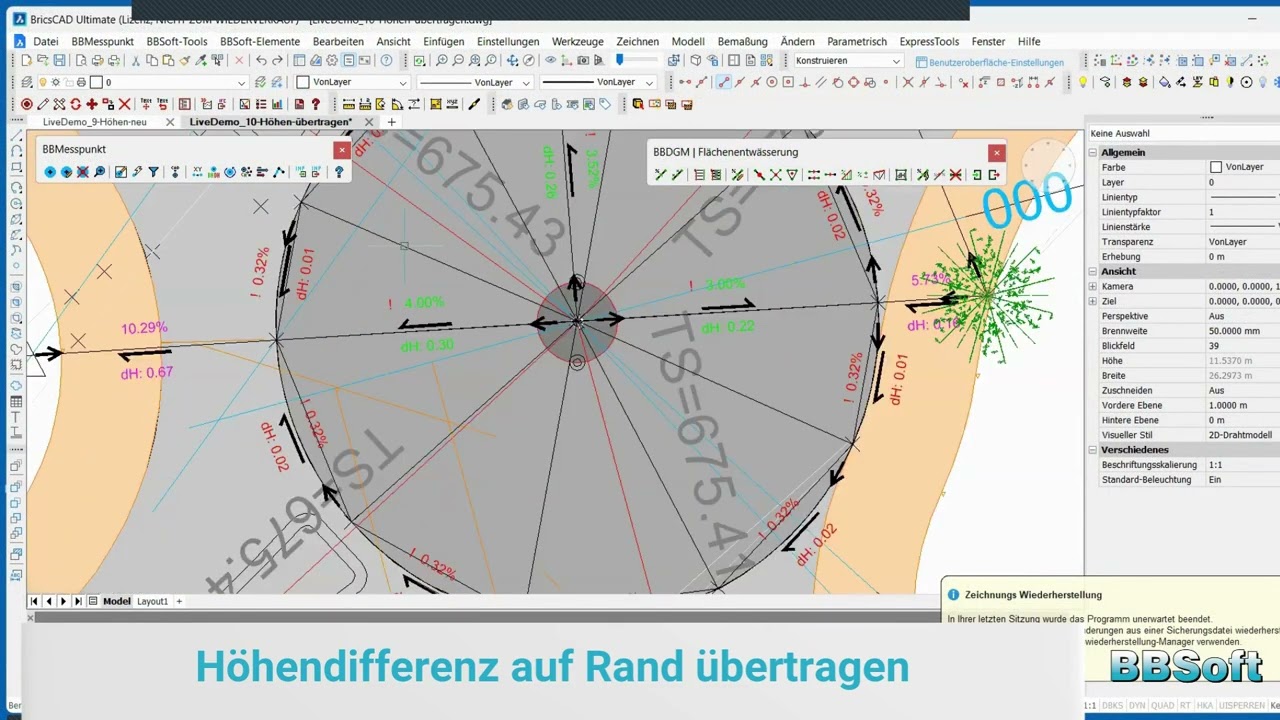Toggle the Intersection snap X icon
This screenshot has height=720, width=1280.
(908, 82)
